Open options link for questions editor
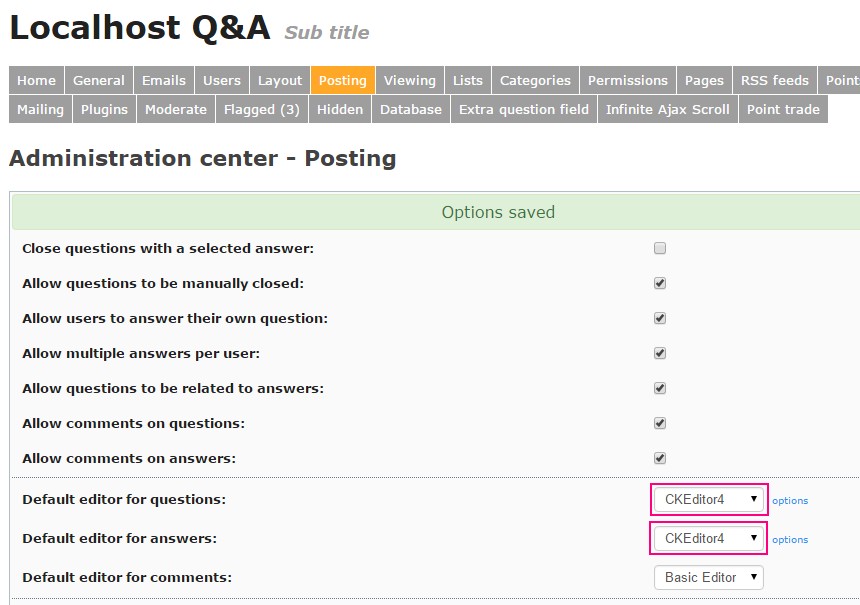Screen dimensions: 860x605 790,501
